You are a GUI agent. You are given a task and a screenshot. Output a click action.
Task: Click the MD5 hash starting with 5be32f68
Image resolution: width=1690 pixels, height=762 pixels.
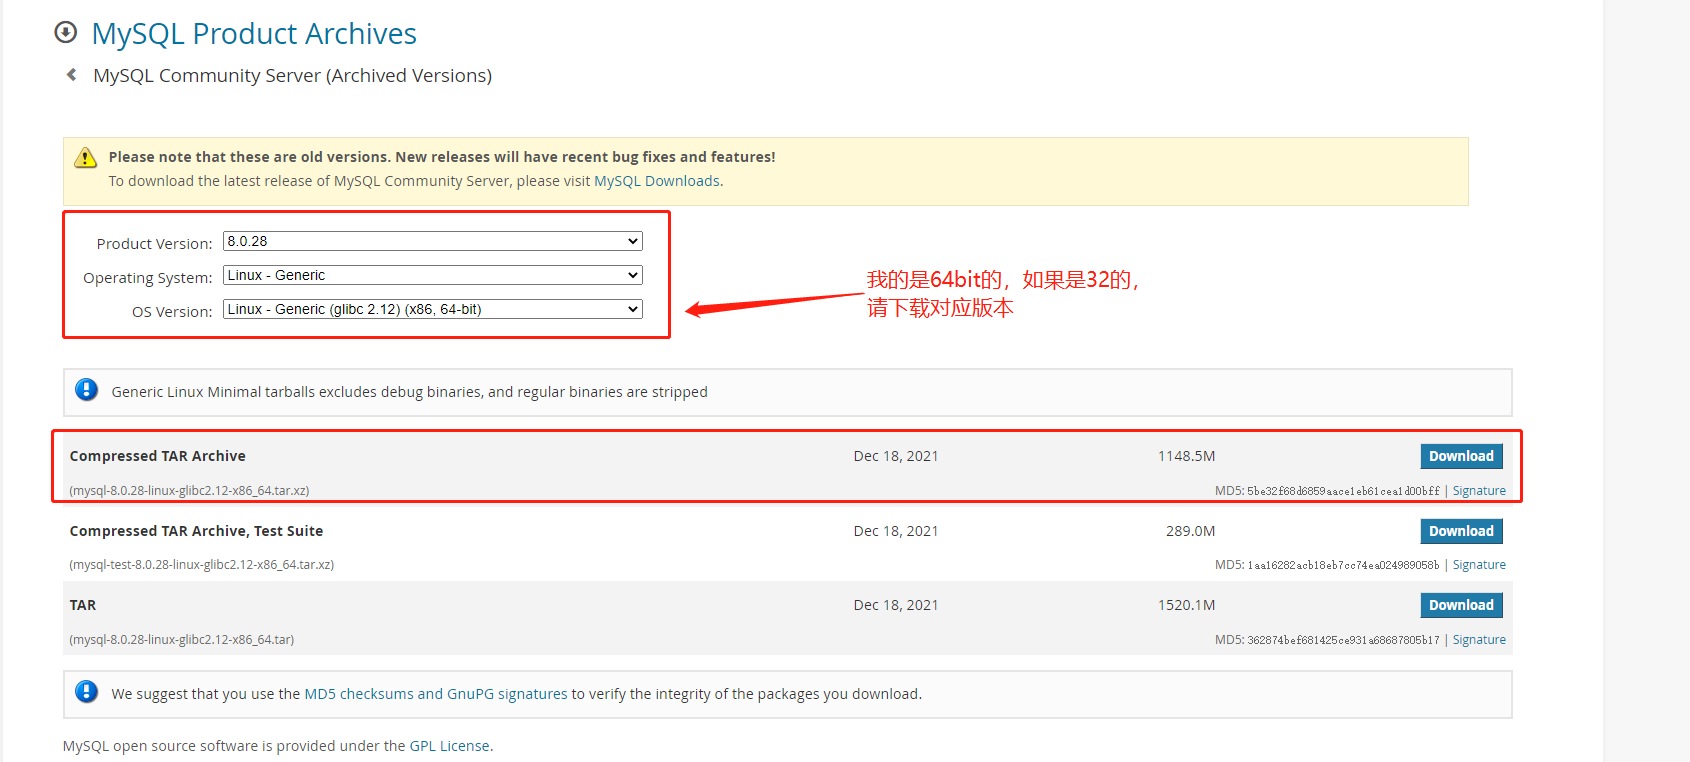click(x=1343, y=491)
